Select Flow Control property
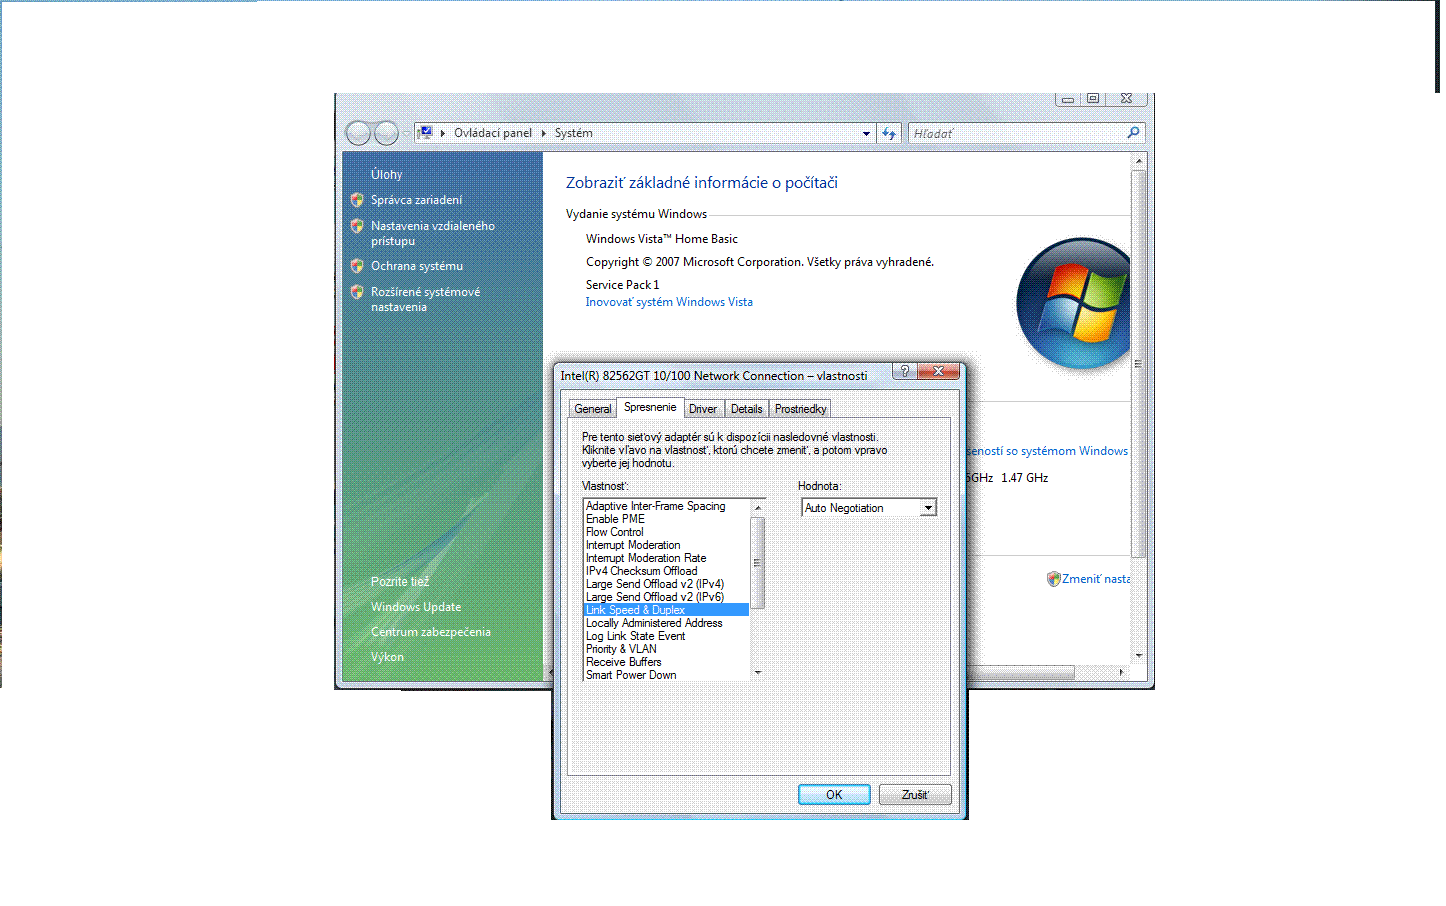Screen dimensions: 1446x906 pyautogui.click(x=666, y=532)
